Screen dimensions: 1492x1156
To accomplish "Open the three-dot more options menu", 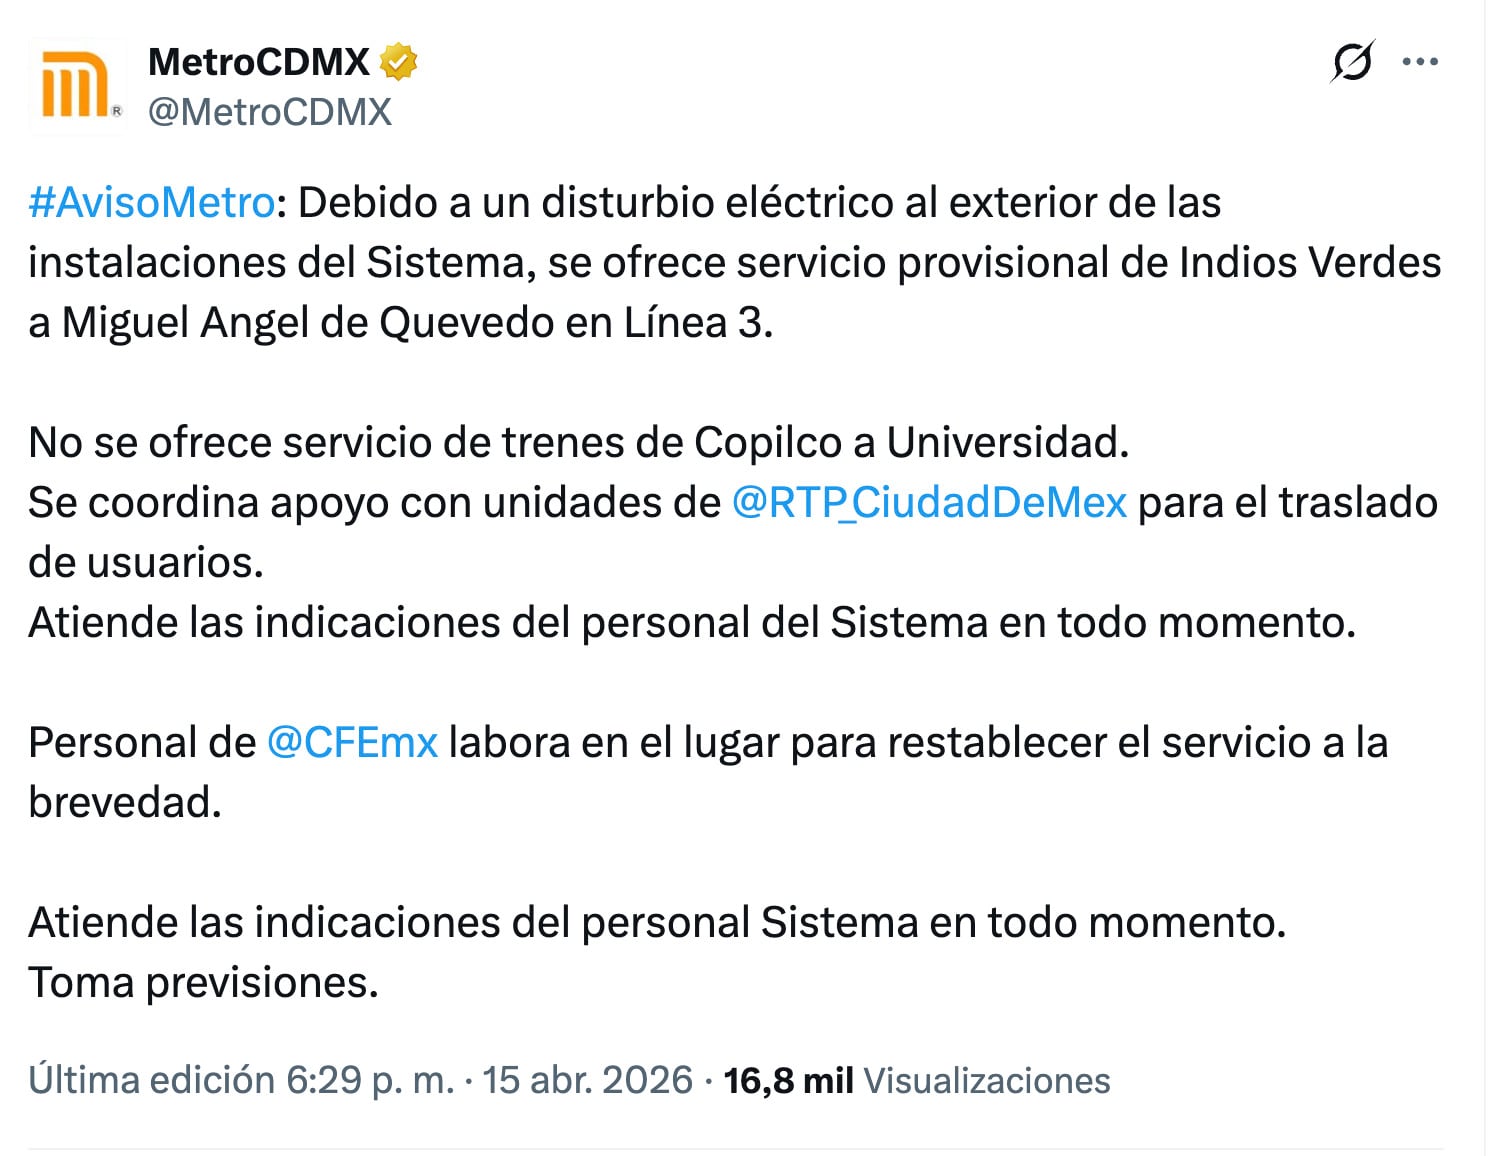I will 1417,62.
